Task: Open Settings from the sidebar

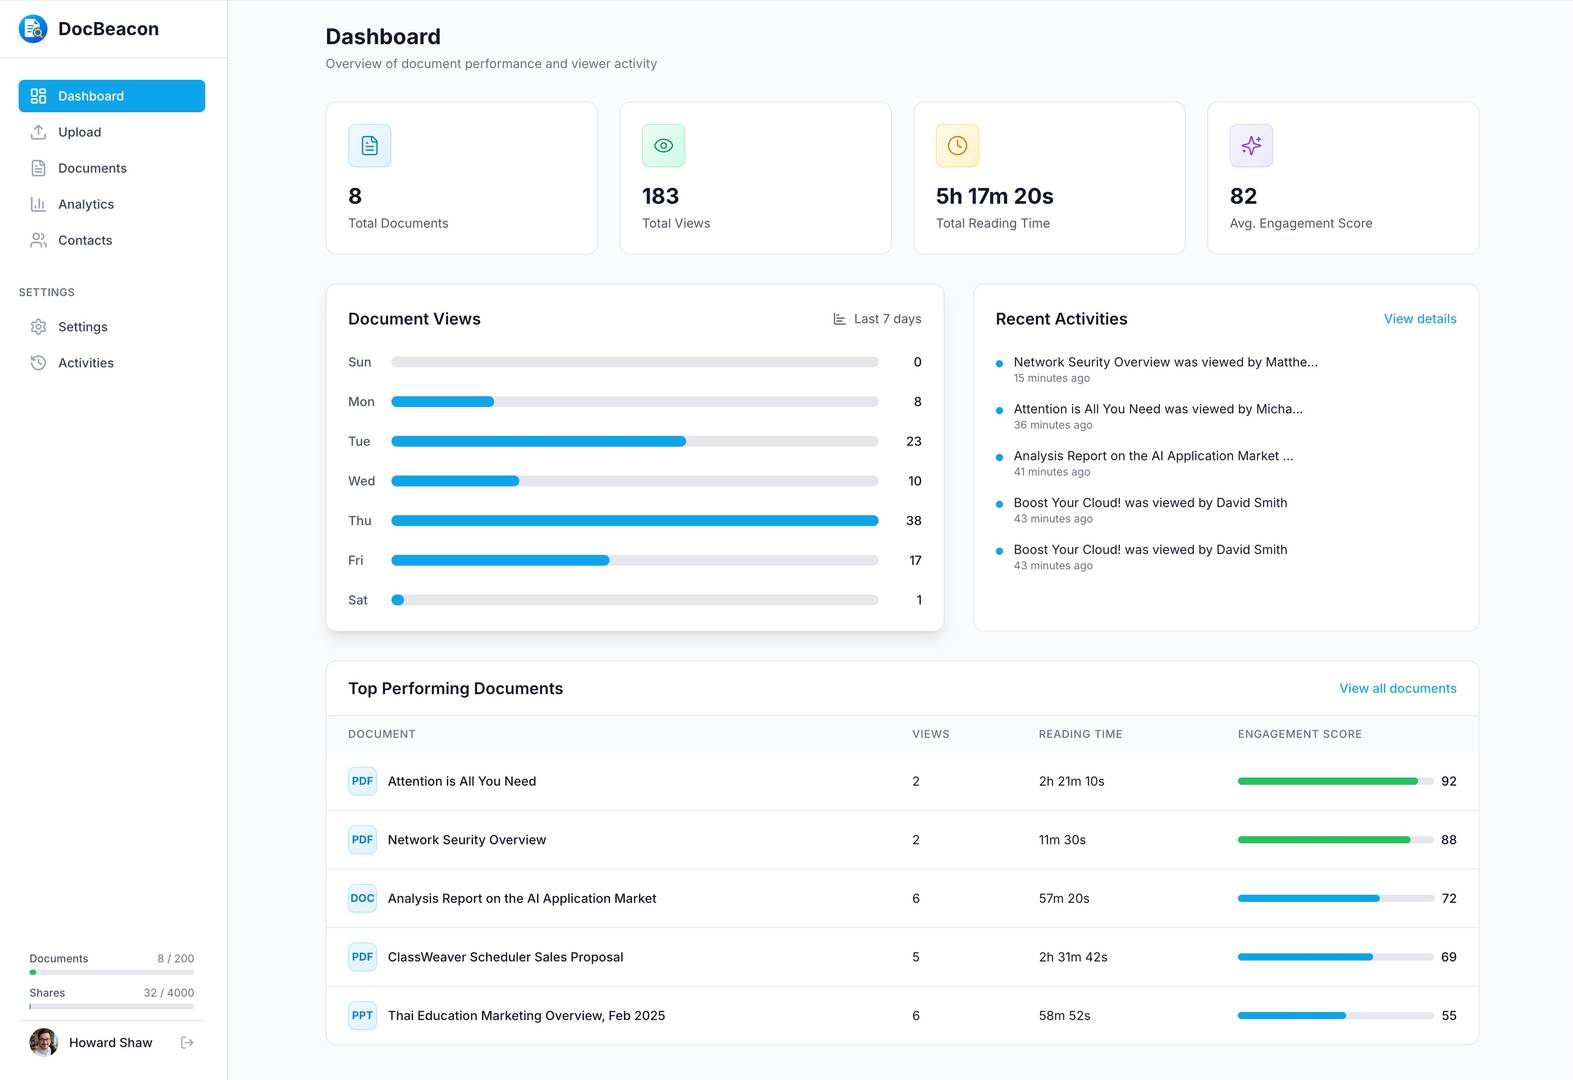Action: click(82, 327)
